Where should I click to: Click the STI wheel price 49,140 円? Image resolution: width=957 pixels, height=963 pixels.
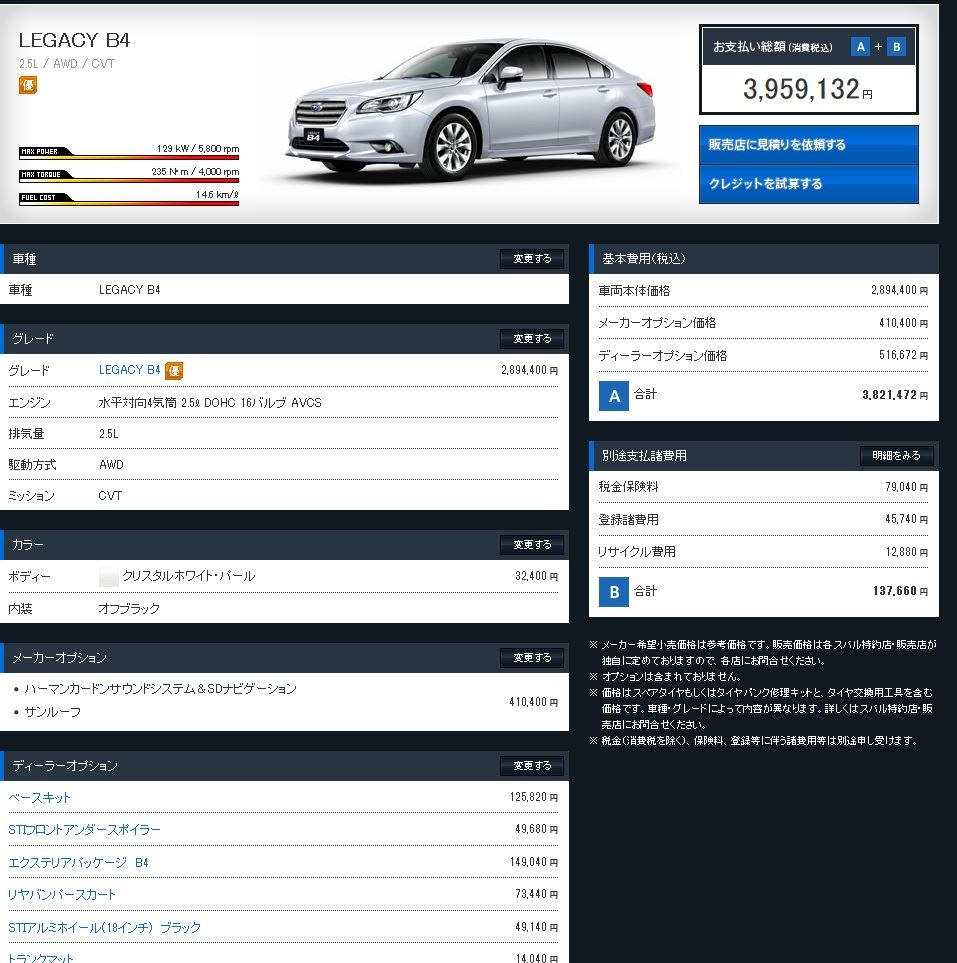tap(536, 927)
